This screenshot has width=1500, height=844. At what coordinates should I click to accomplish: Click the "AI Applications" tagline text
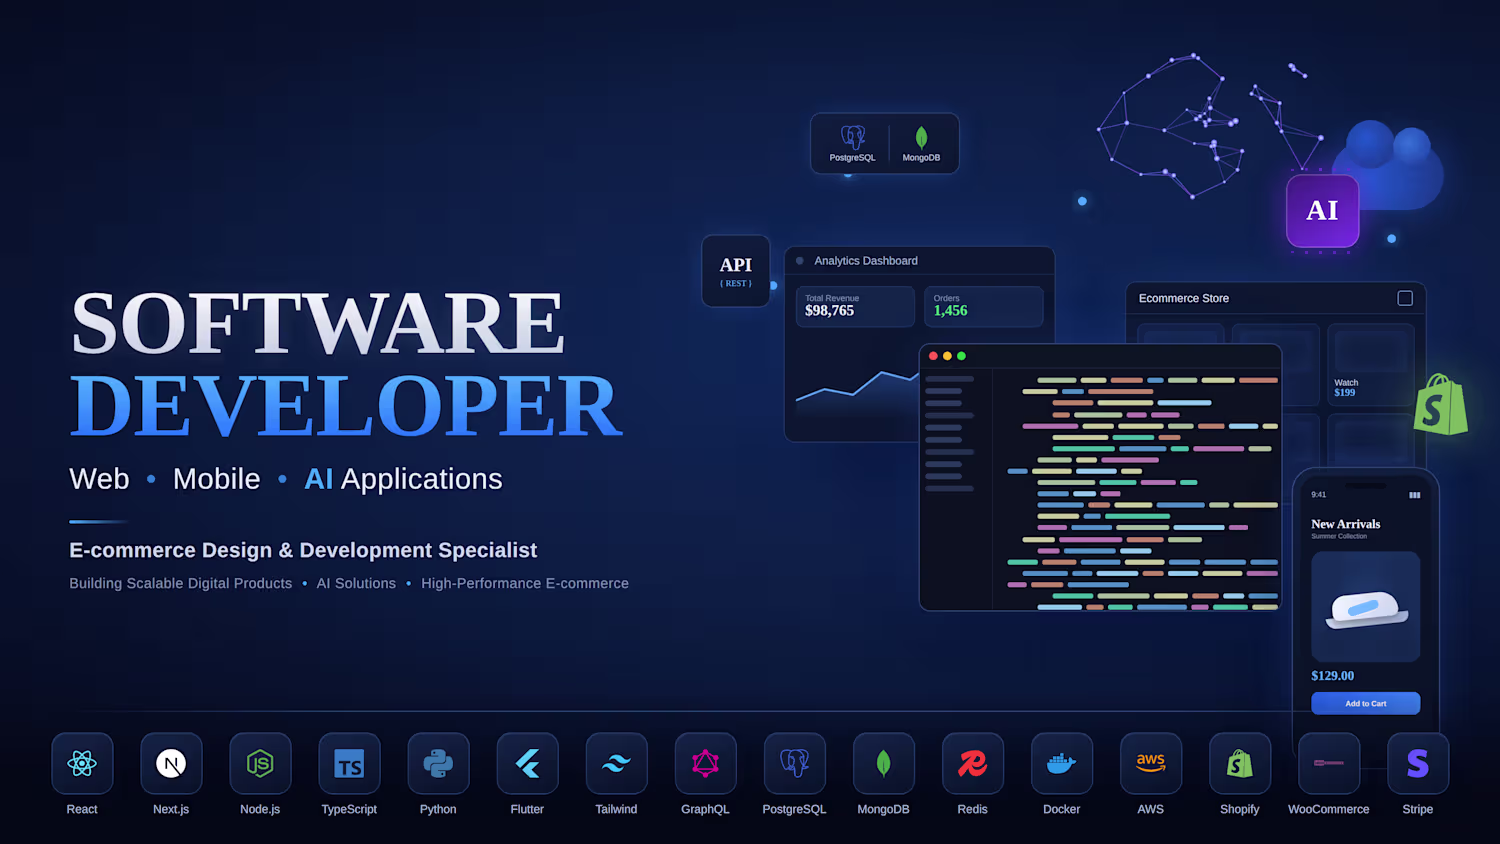403,479
